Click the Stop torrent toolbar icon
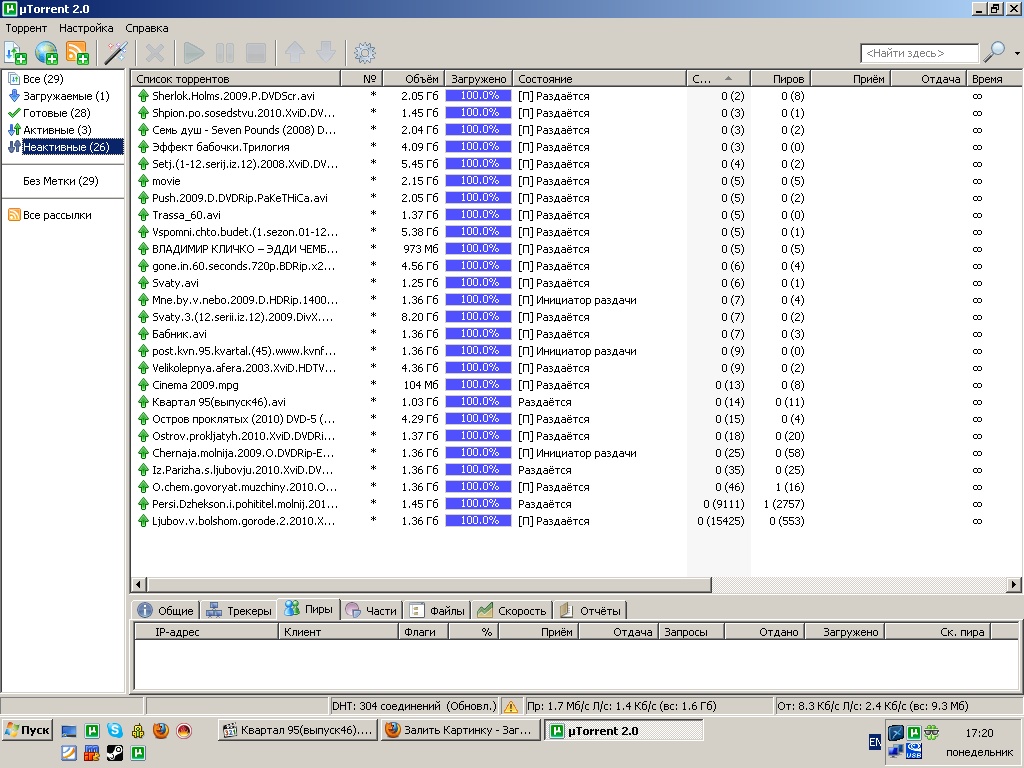The width and height of the screenshot is (1024, 768). click(x=255, y=53)
